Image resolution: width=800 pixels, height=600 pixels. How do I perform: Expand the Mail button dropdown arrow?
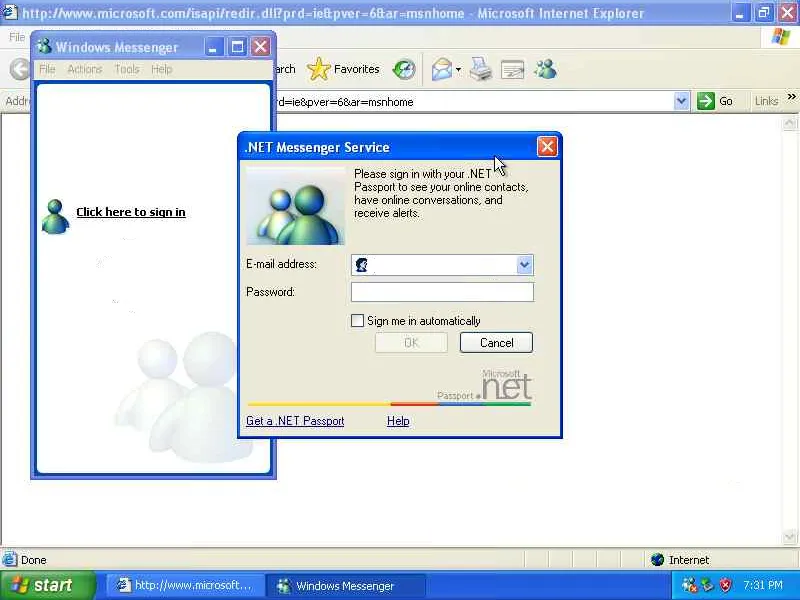(x=458, y=69)
